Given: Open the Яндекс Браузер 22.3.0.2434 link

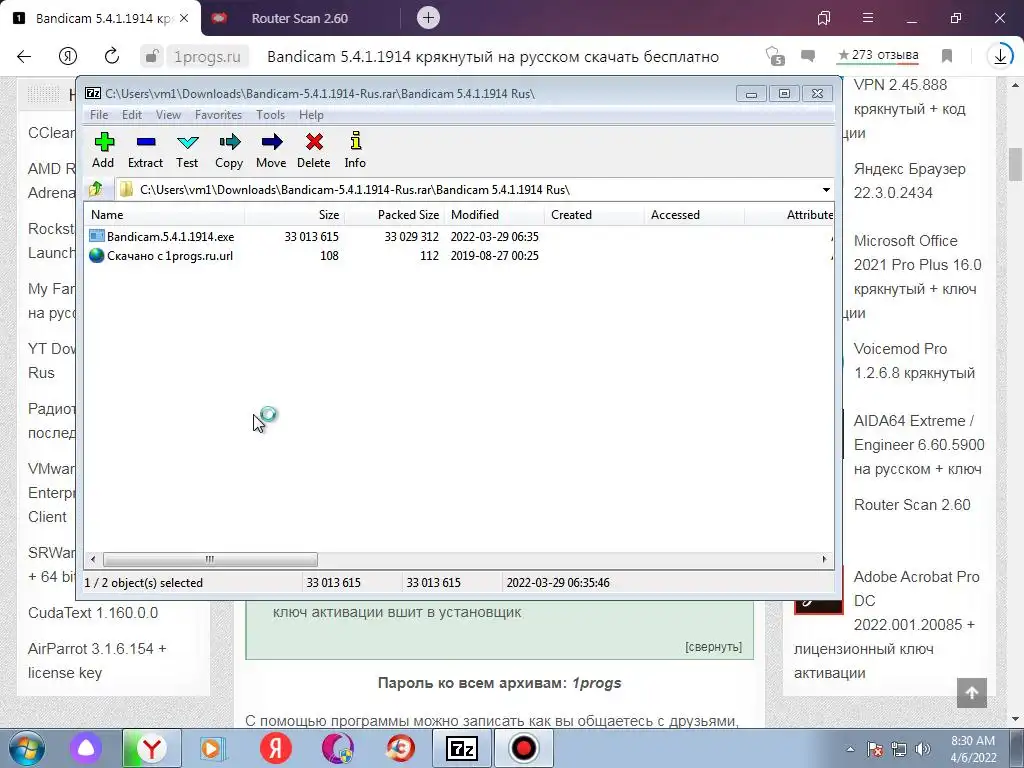Looking at the screenshot, I should tap(909, 181).
